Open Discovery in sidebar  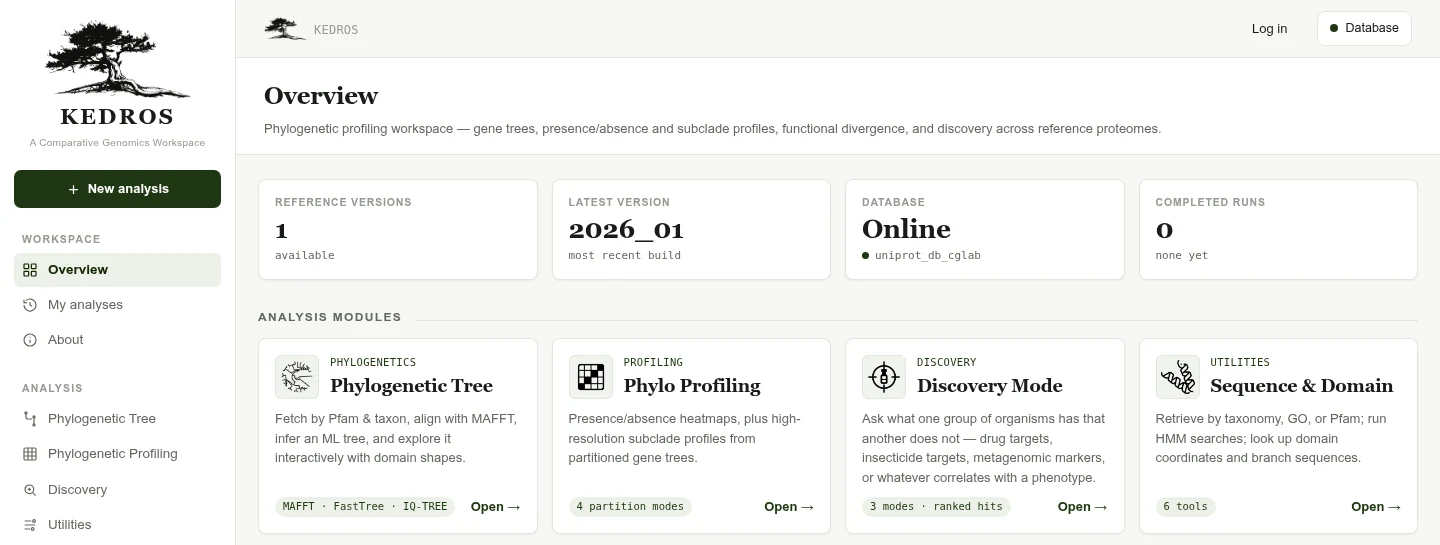pyautogui.click(x=117, y=490)
